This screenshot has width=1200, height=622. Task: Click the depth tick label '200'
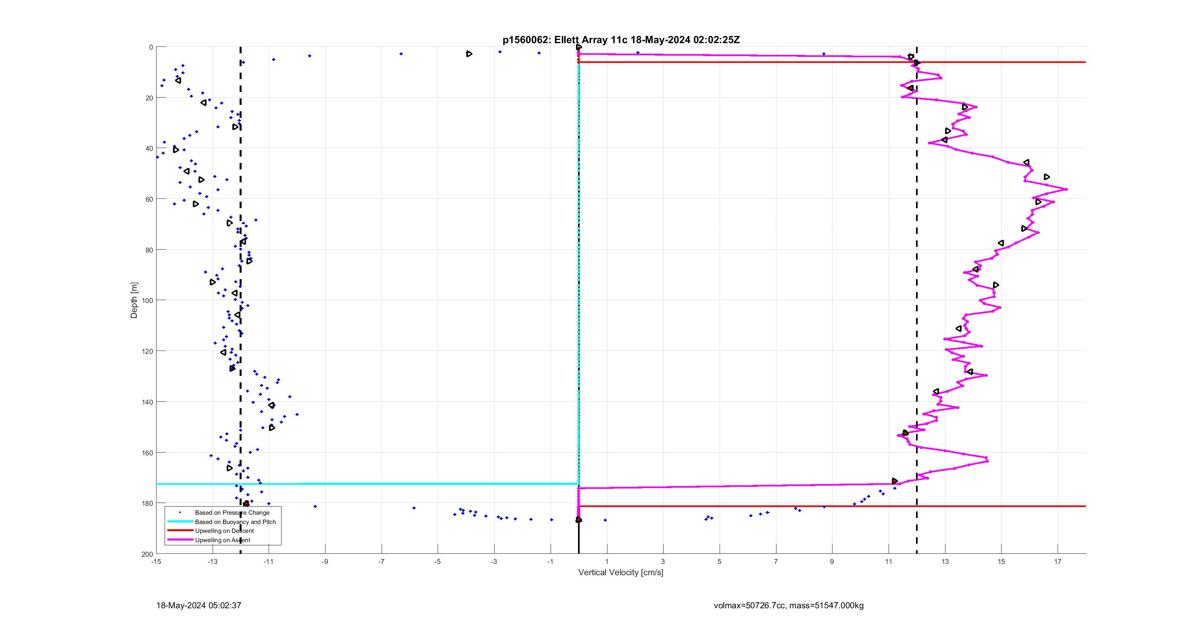[x=146, y=554]
